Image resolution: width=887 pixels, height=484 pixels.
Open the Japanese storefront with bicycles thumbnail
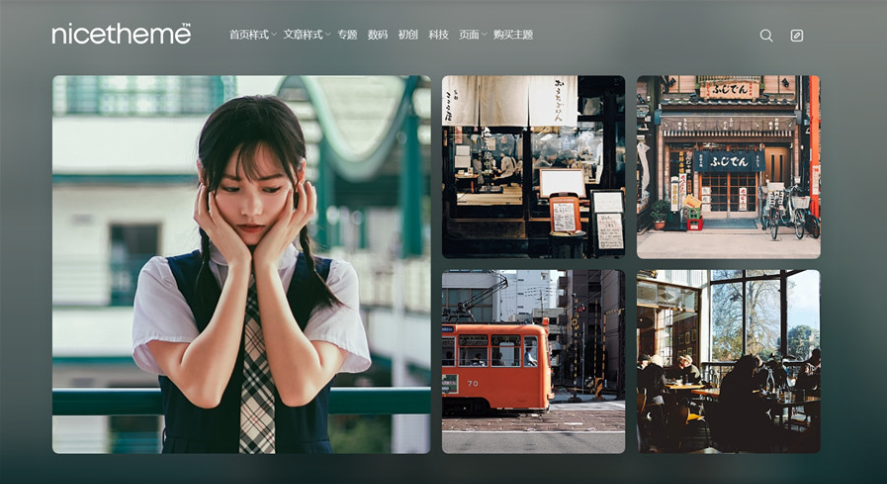pos(728,167)
